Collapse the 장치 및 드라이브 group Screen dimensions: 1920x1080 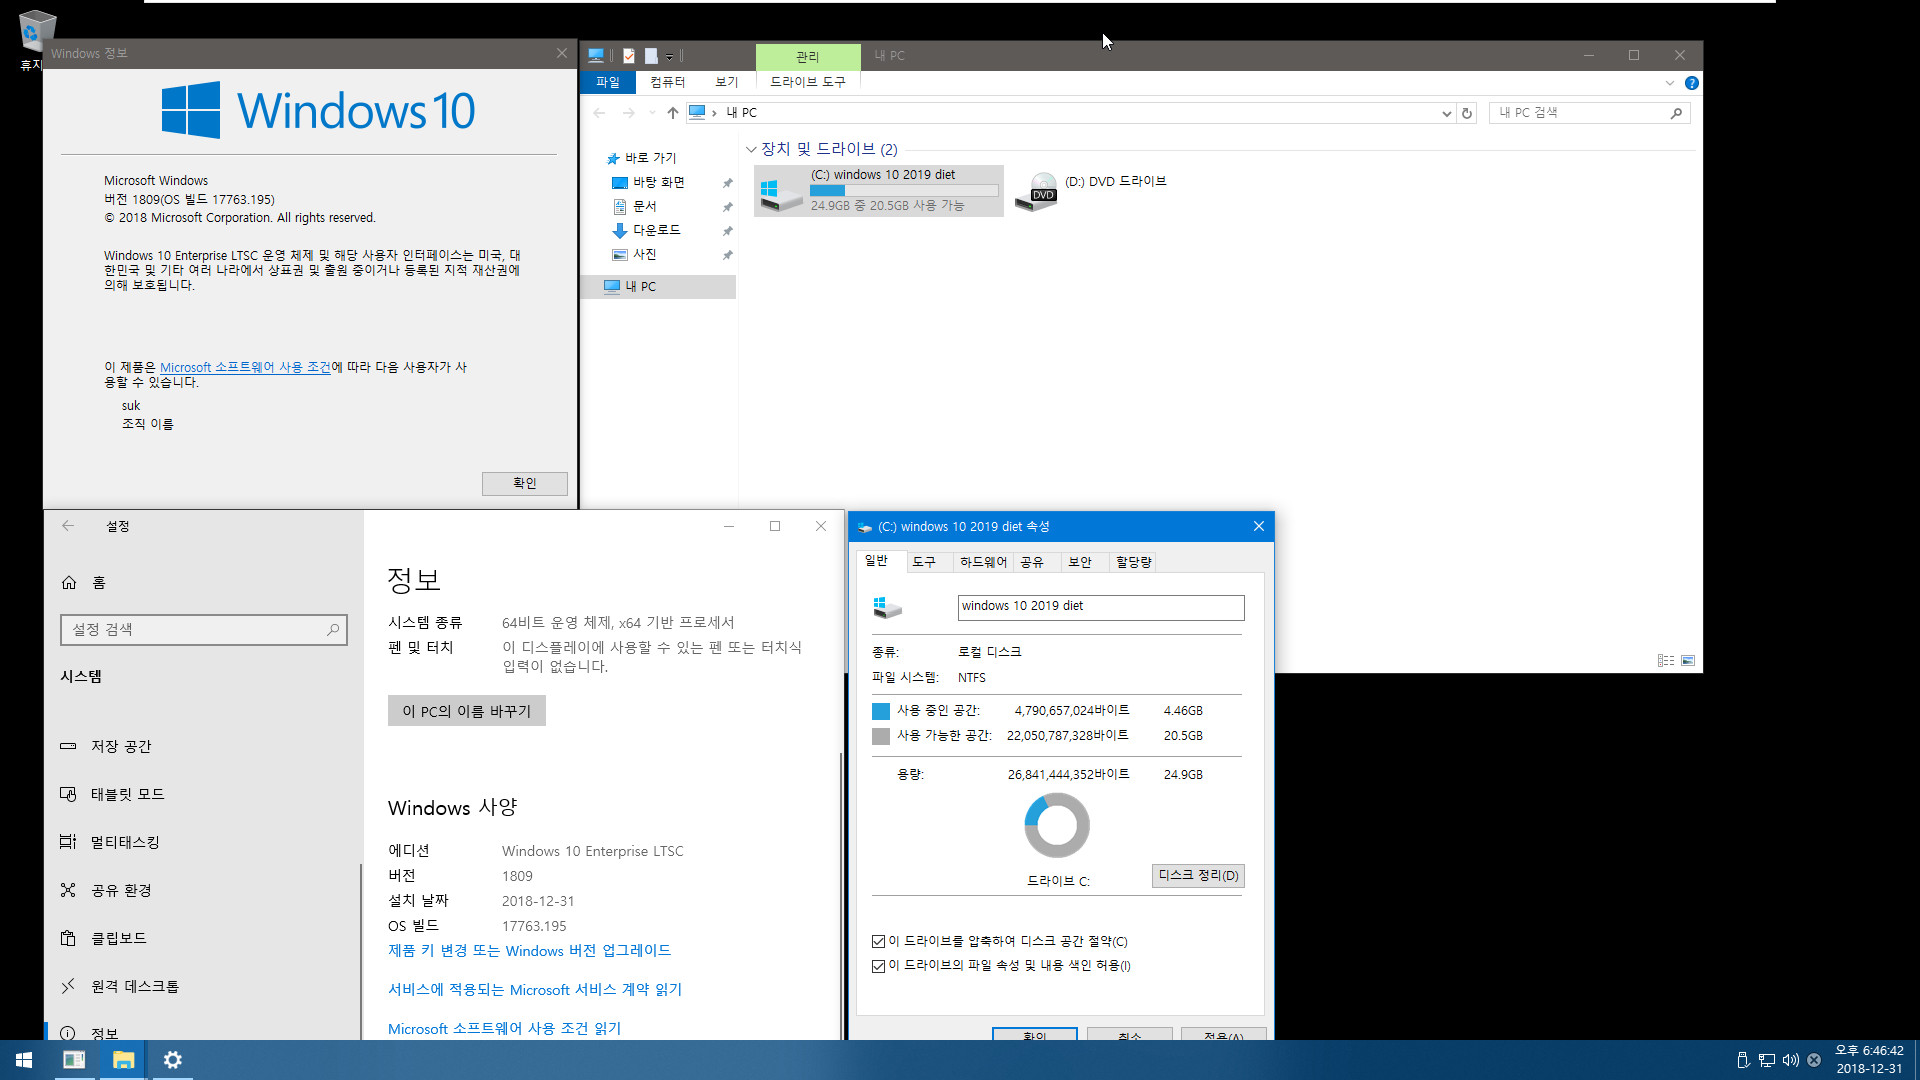751,149
